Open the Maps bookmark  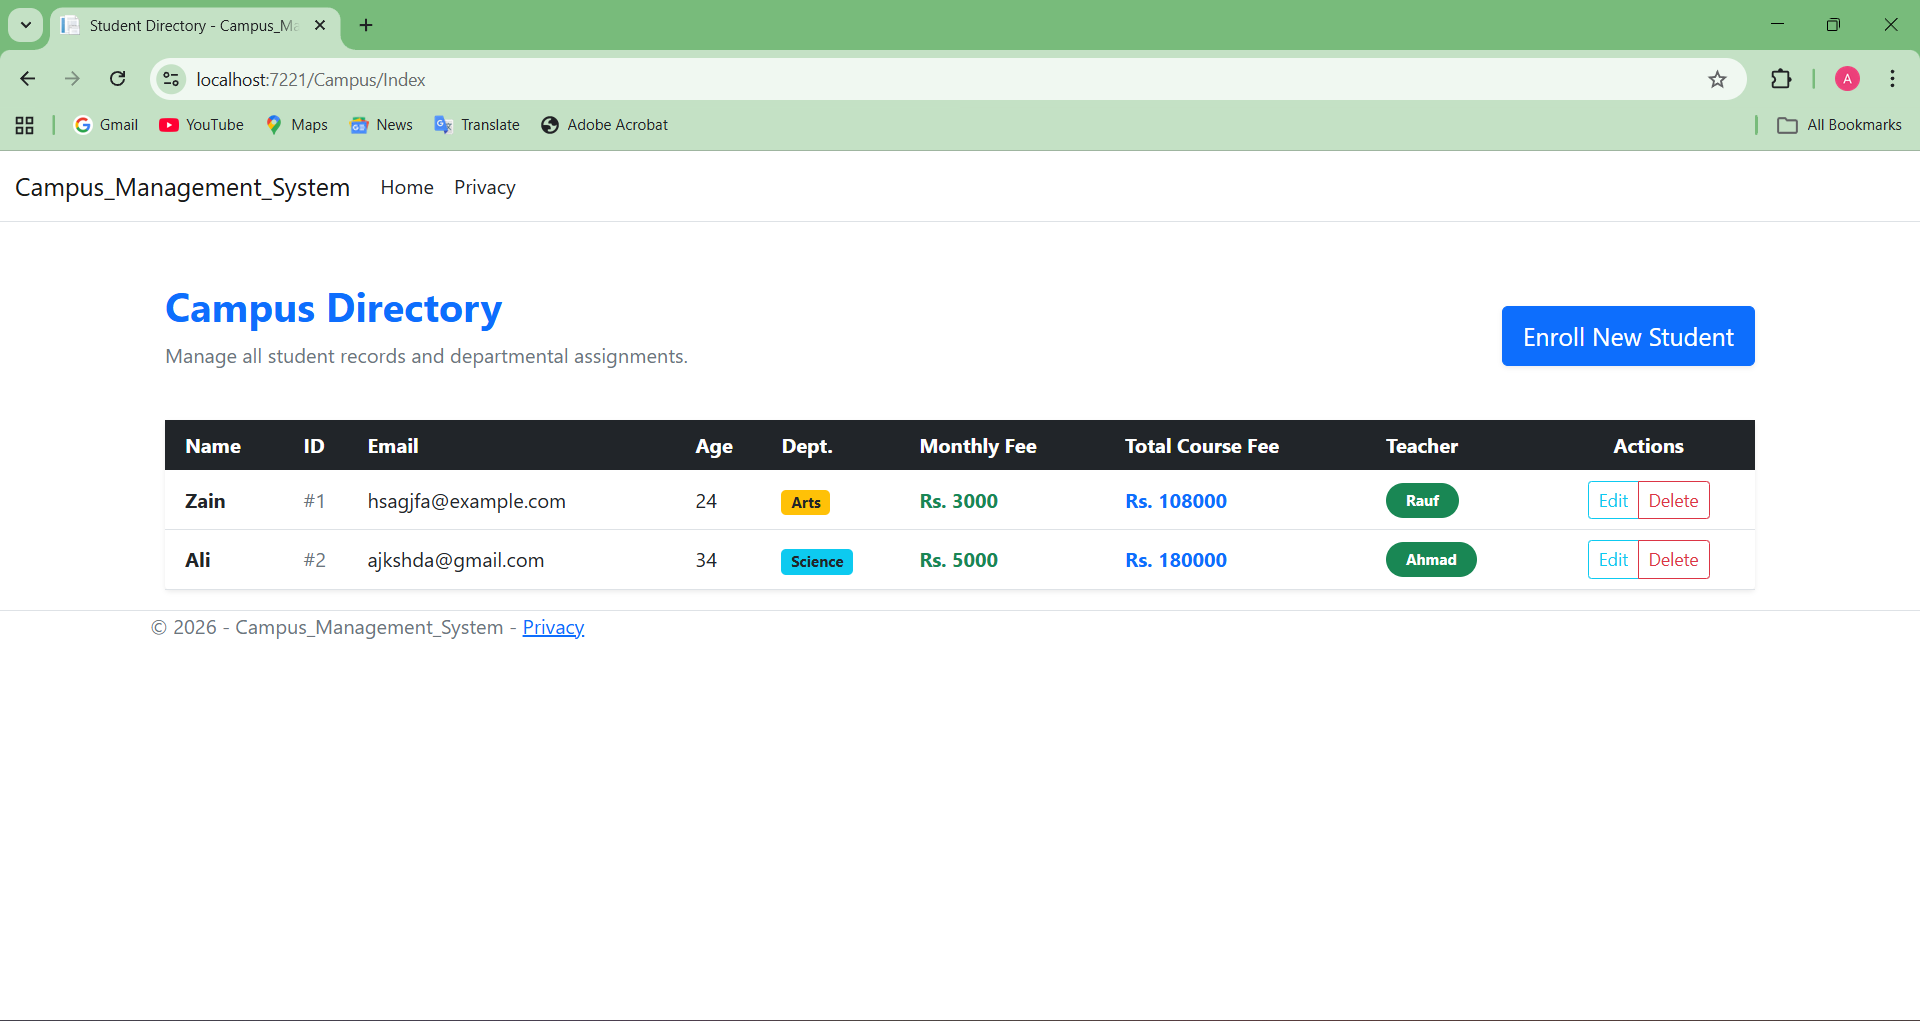297,125
